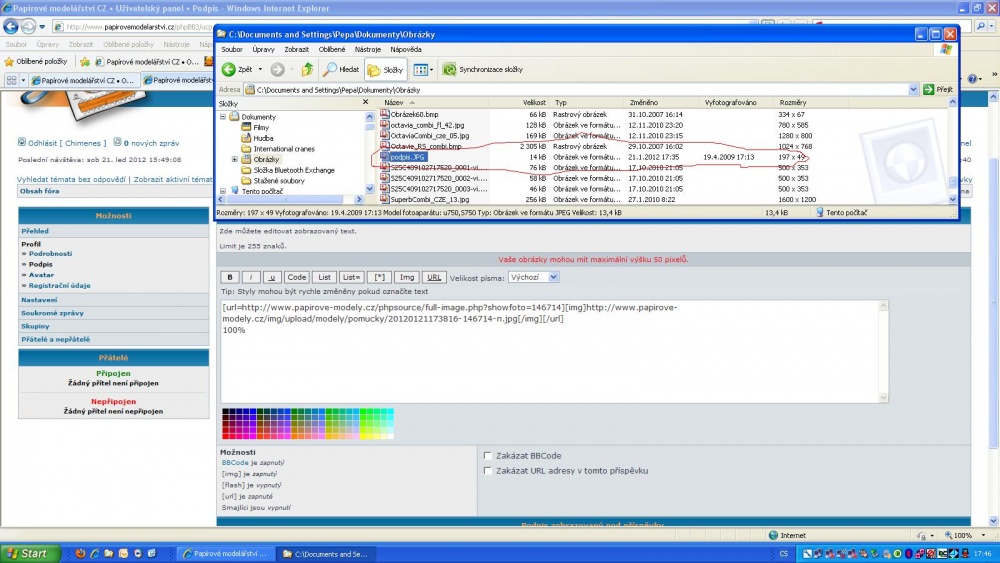Select SuperbCombi_CZE_13.jpg file
This screenshot has height=563, width=1000.
coord(429,200)
